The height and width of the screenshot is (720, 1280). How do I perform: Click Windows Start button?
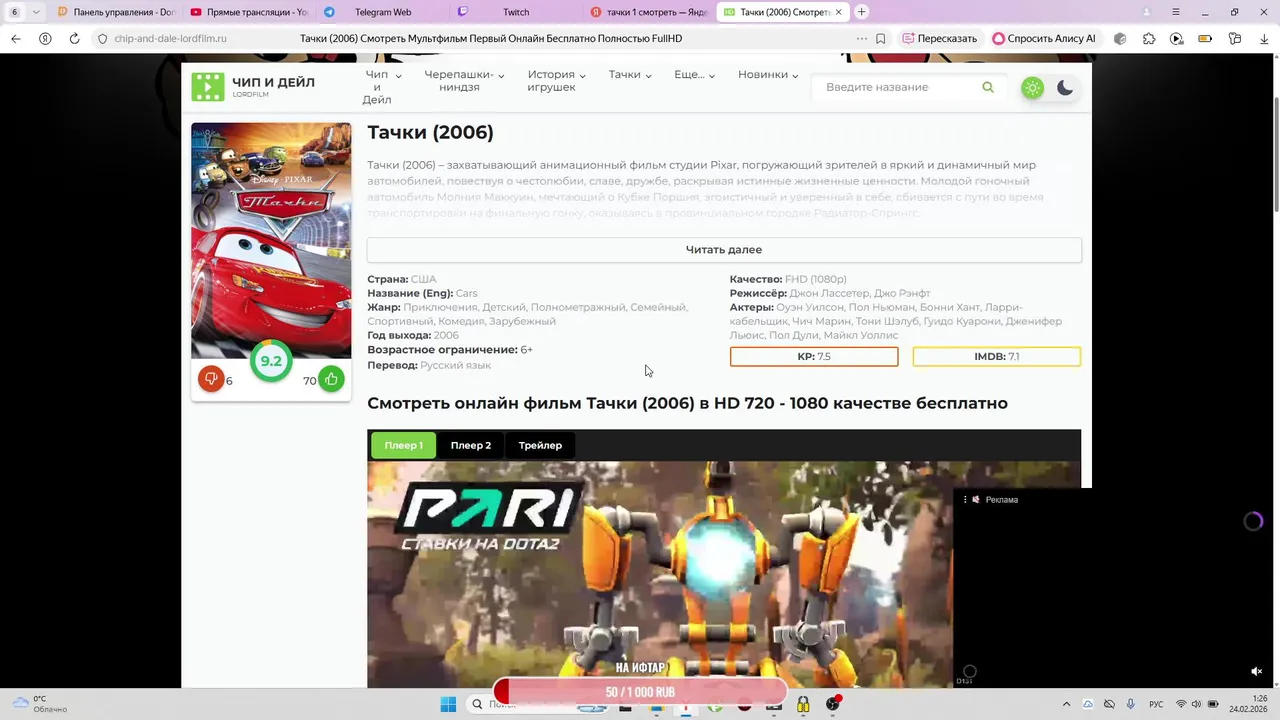coord(448,704)
